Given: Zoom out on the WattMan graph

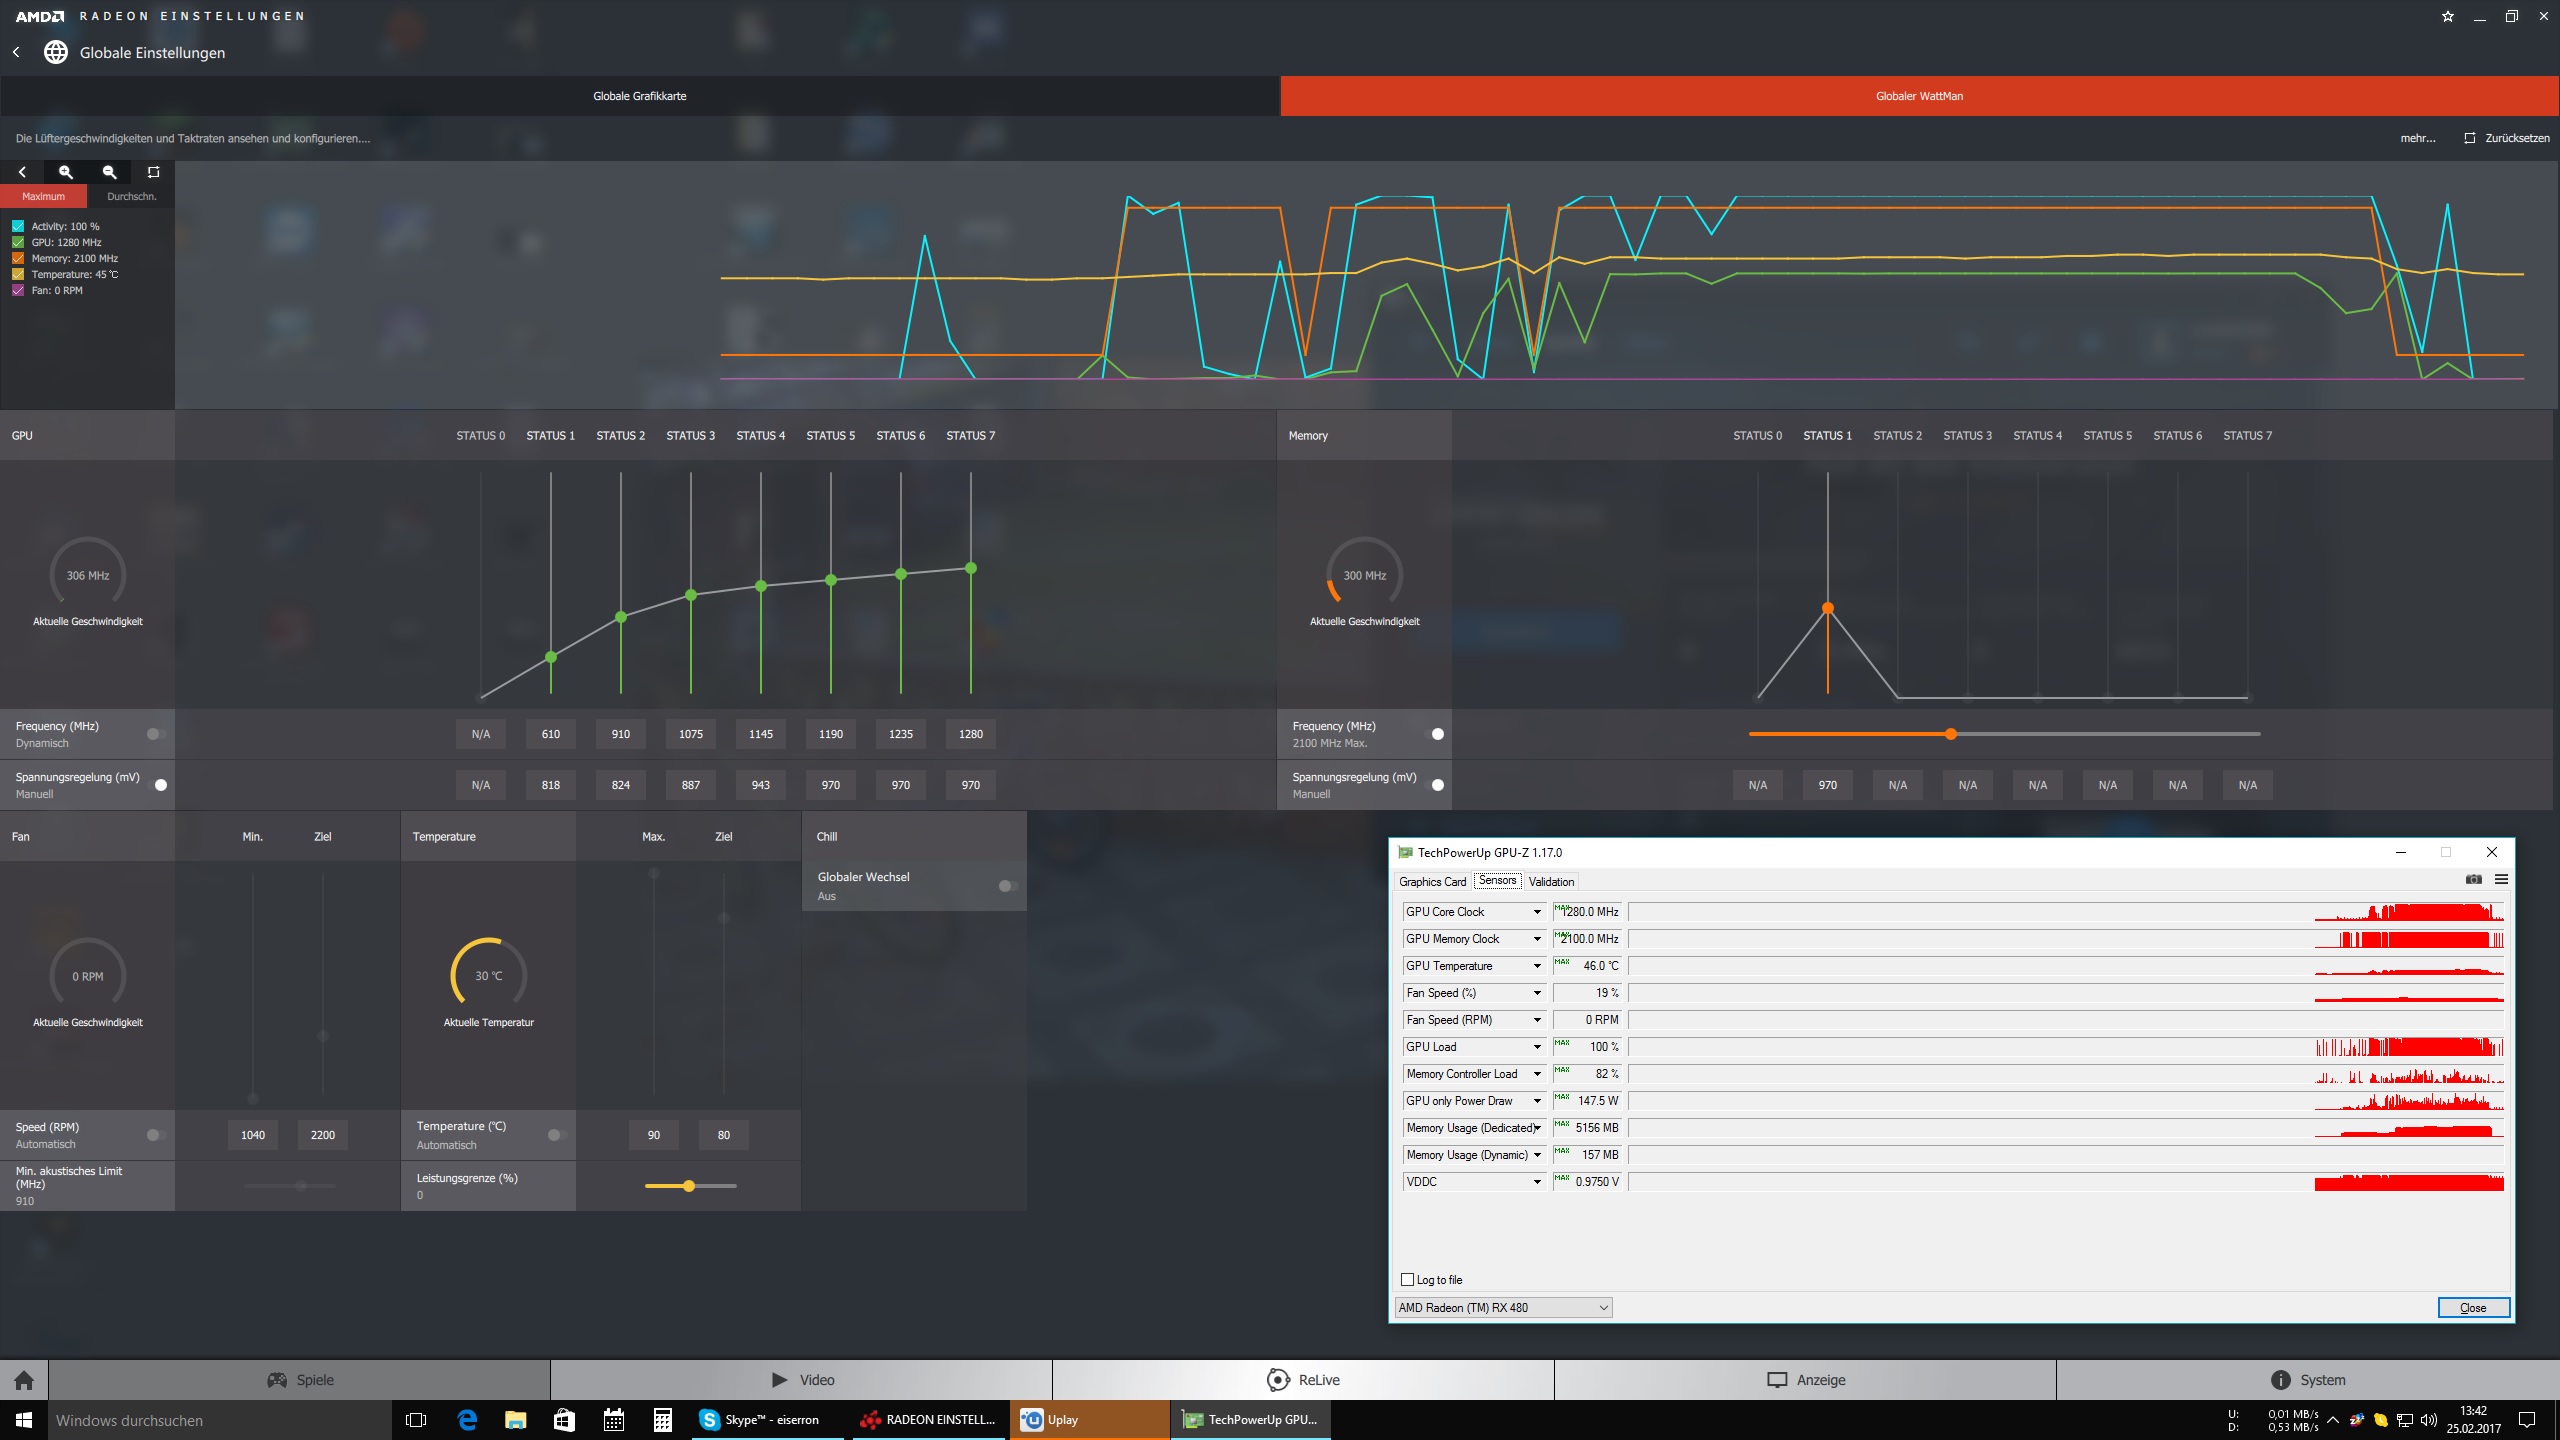Looking at the screenshot, I should [x=110, y=172].
